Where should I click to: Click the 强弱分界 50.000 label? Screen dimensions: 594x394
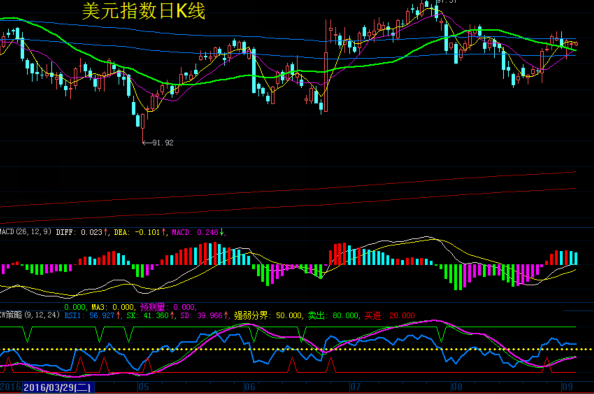[x=268, y=316]
